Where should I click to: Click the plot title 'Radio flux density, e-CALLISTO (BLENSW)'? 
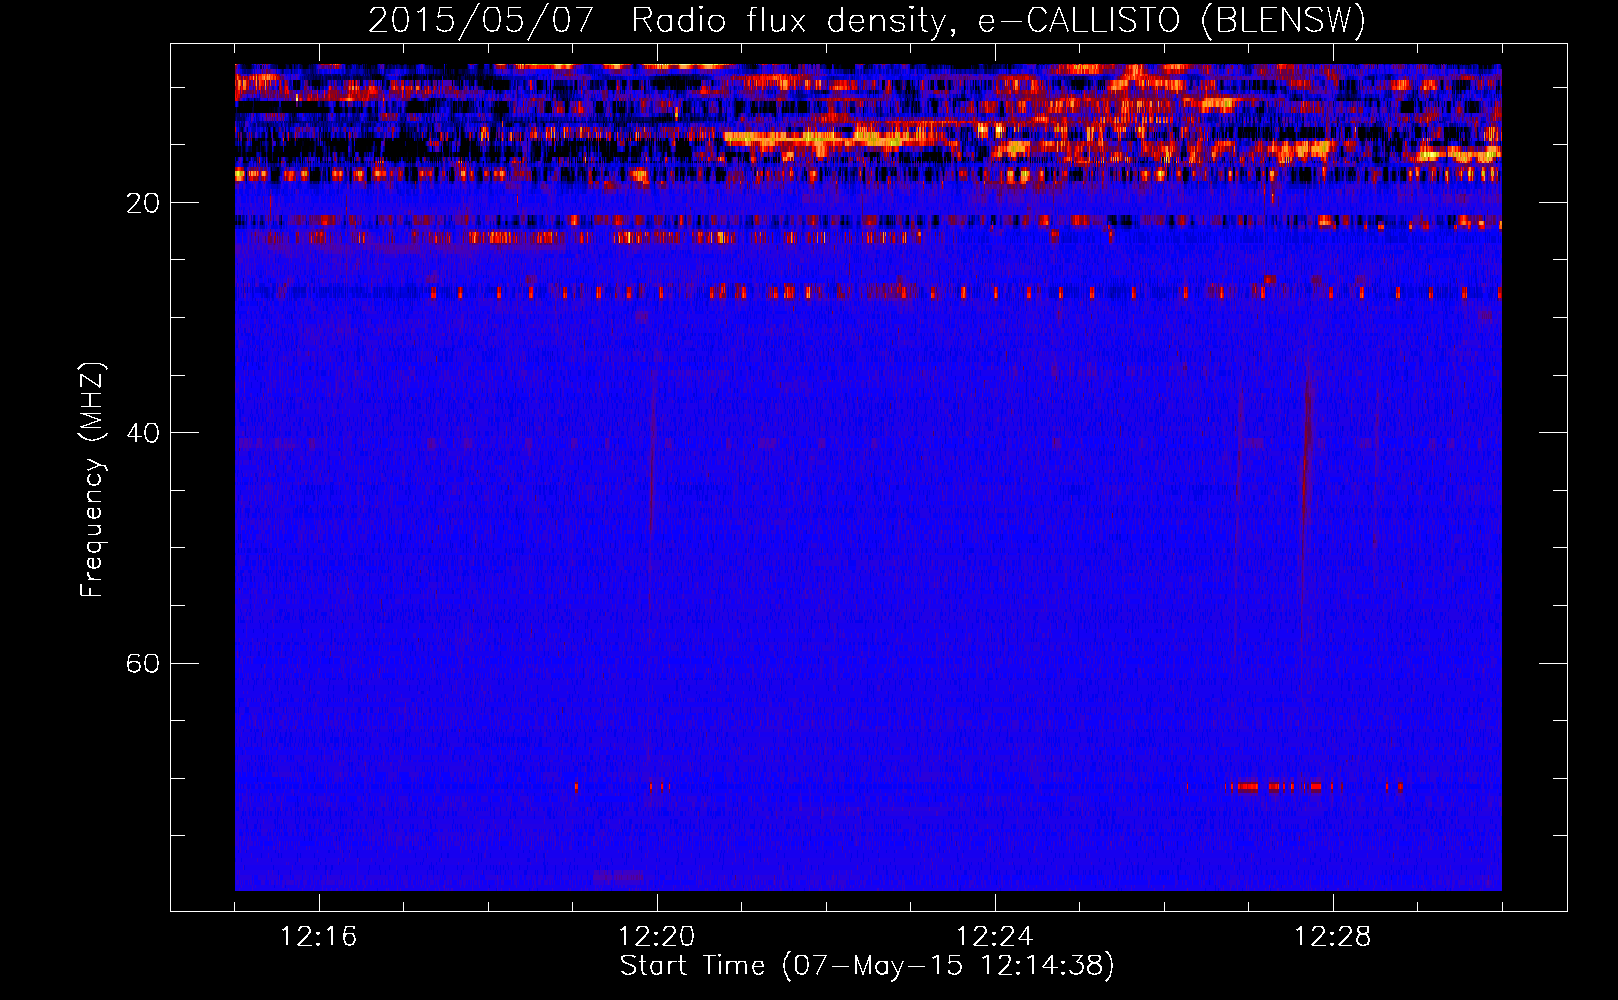click(998, 21)
